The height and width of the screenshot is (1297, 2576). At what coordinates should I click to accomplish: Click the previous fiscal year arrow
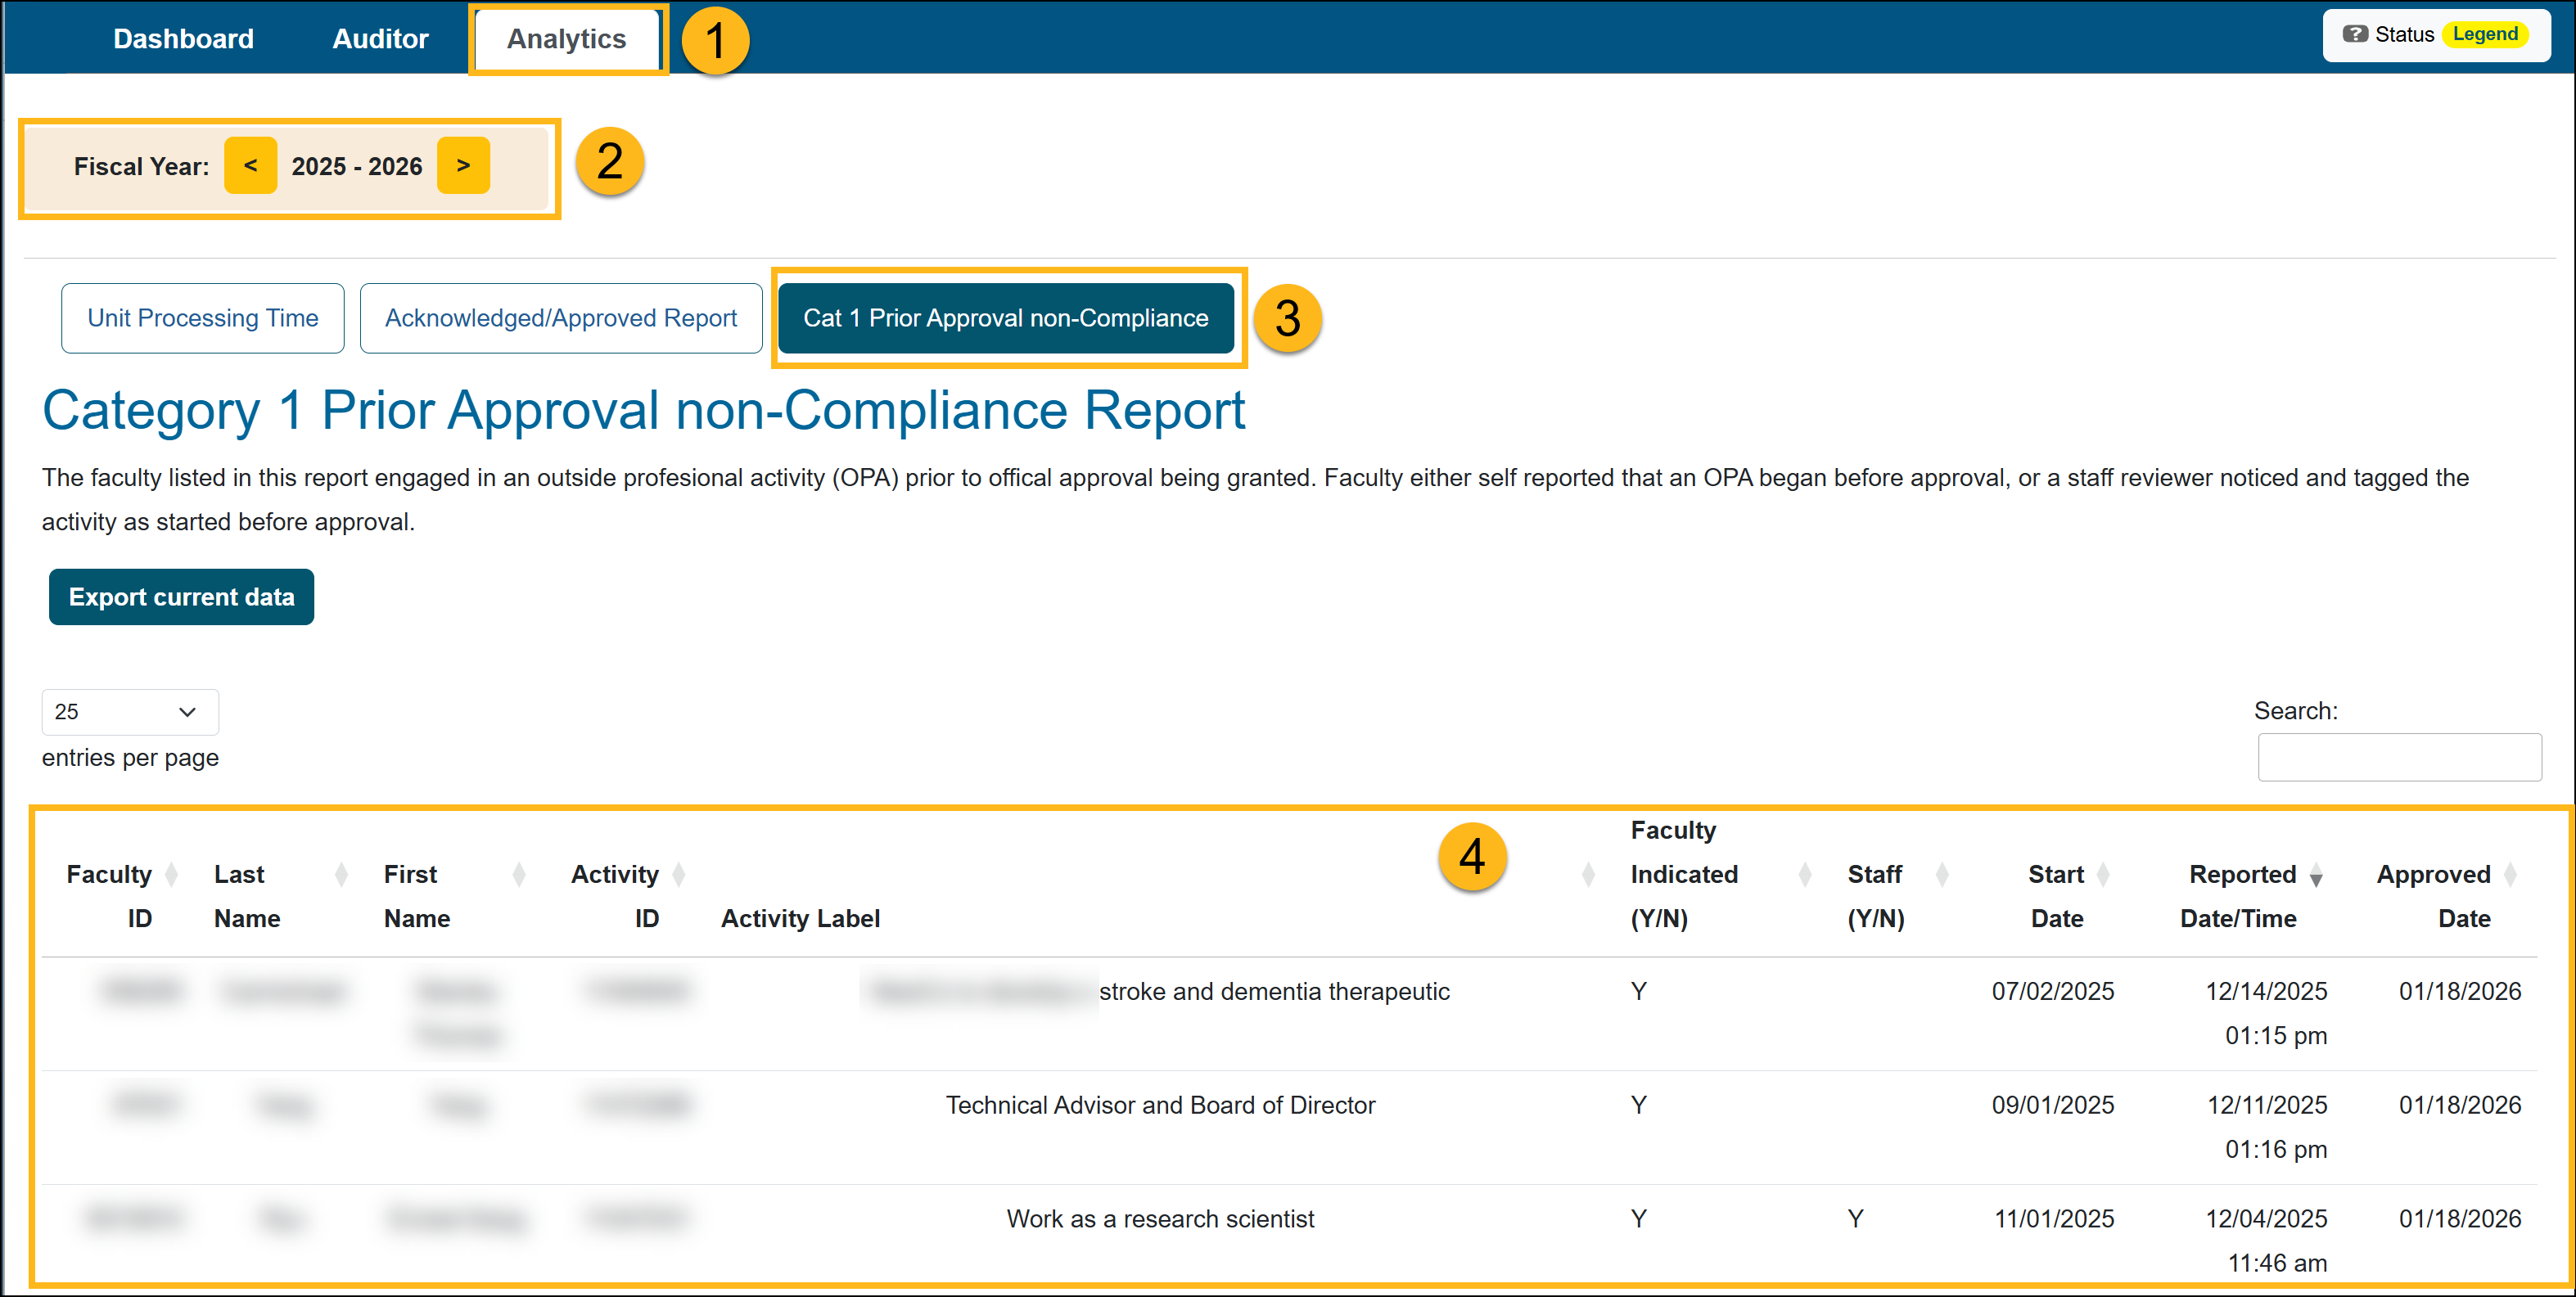click(250, 166)
